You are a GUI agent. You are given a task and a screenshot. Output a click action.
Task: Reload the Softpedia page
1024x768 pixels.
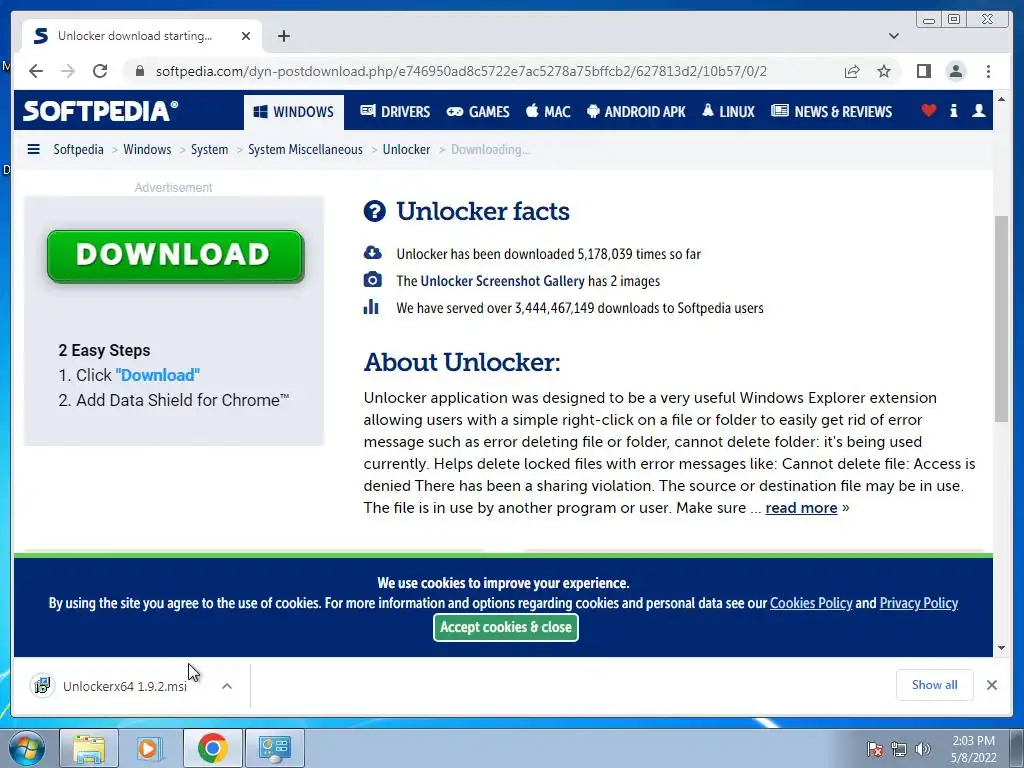tap(100, 71)
